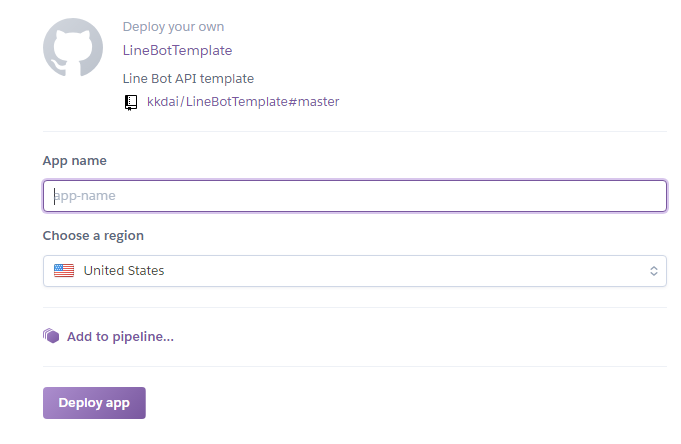Click the #master branch reference
Viewport: 681px width, 444px height.
click(x=314, y=102)
